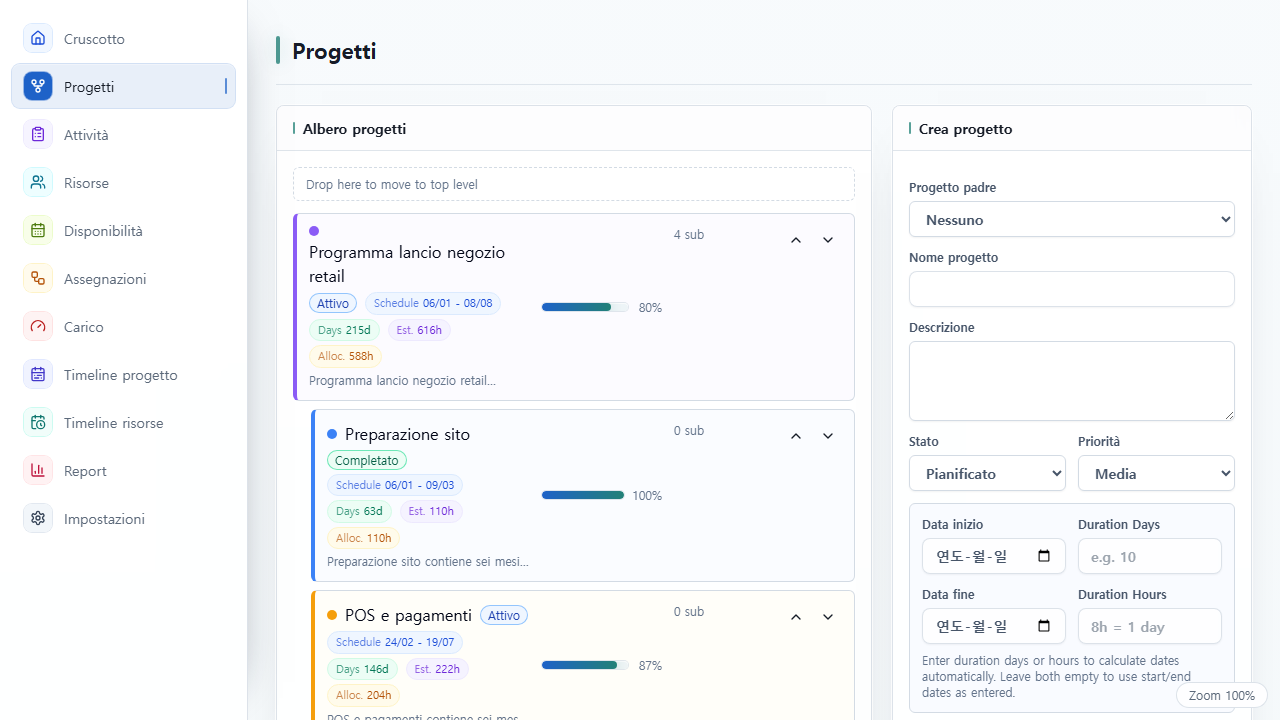Click the Attività clipboard icon
1280x720 pixels.
click(38, 135)
